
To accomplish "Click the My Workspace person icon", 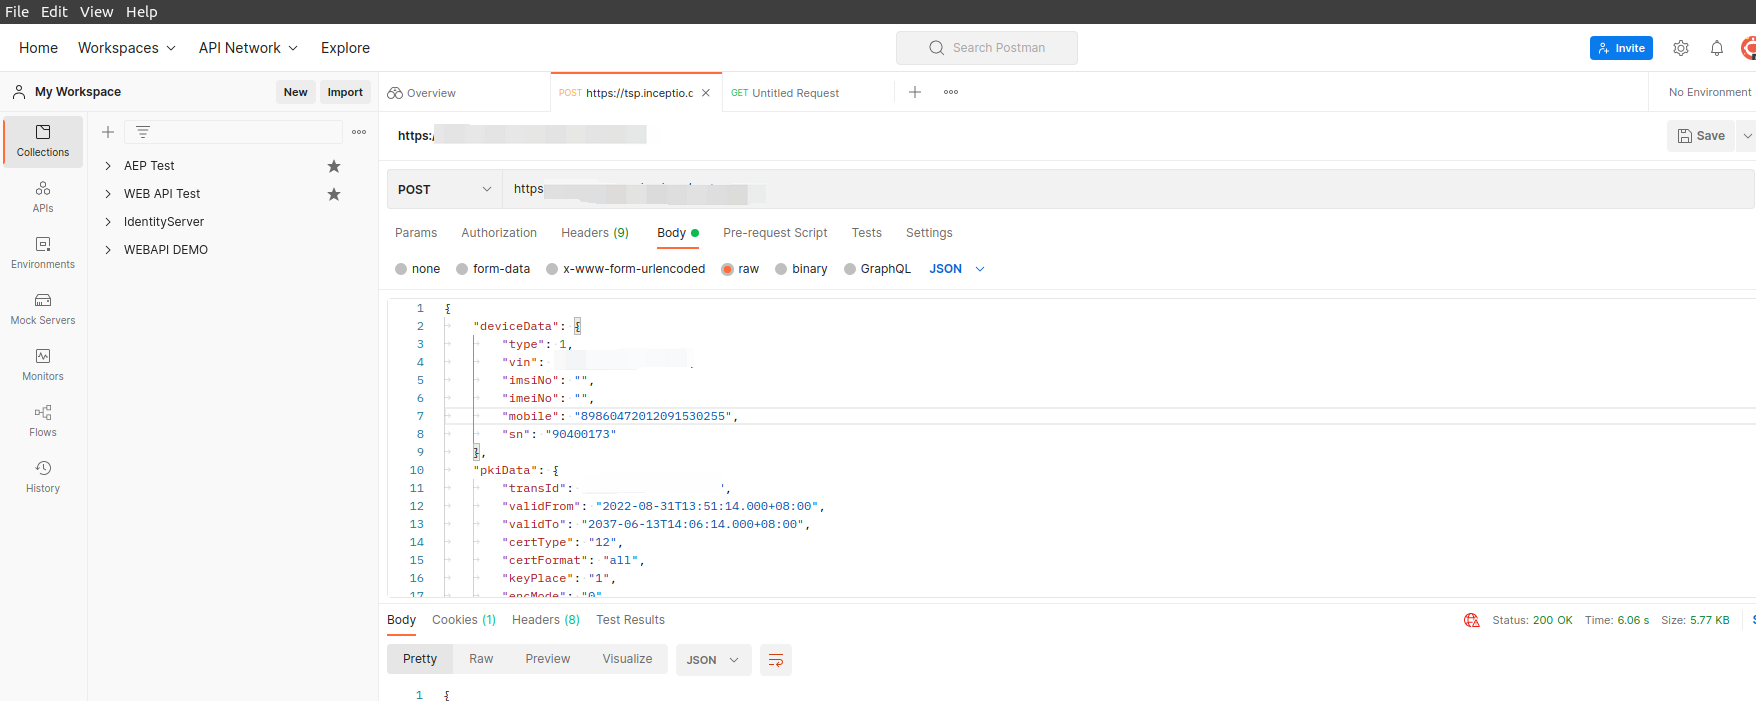I will point(19,92).
